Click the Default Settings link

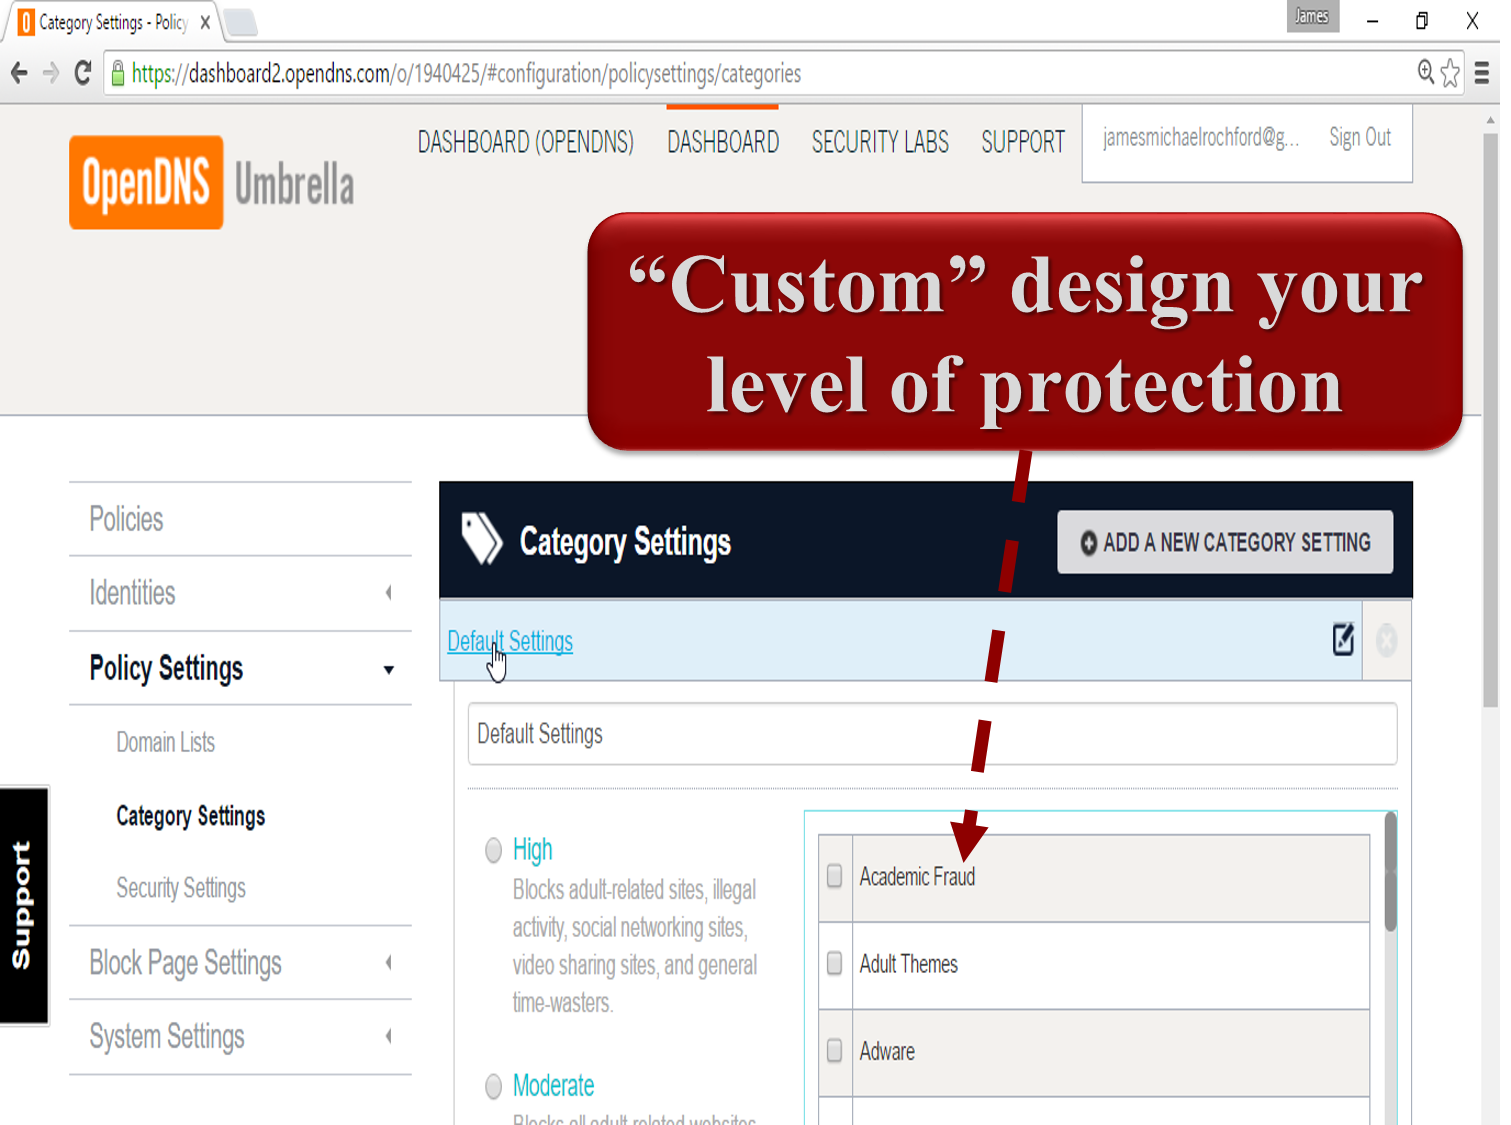[510, 641]
